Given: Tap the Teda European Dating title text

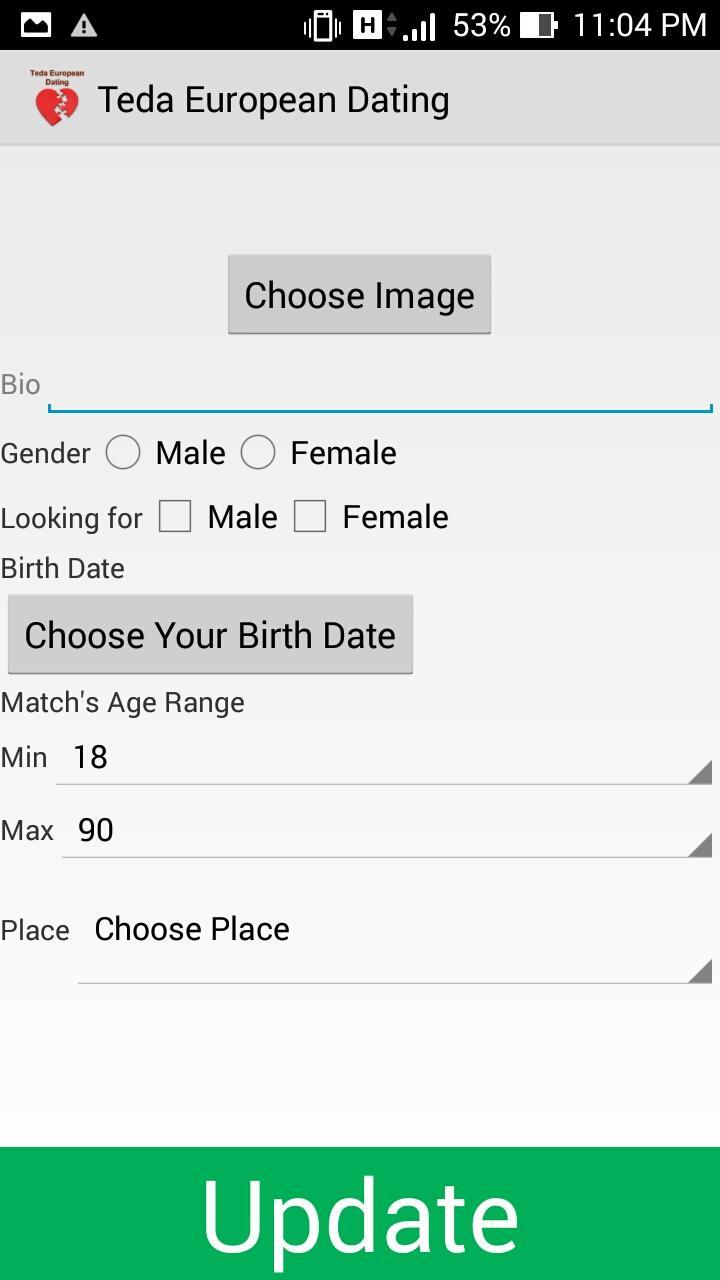Looking at the screenshot, I should pyautogui.click(x=274, y=99).
